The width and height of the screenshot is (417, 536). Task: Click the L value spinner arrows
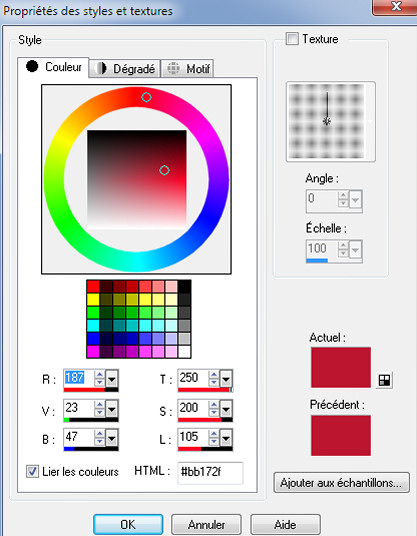click(x=214, y=437)
